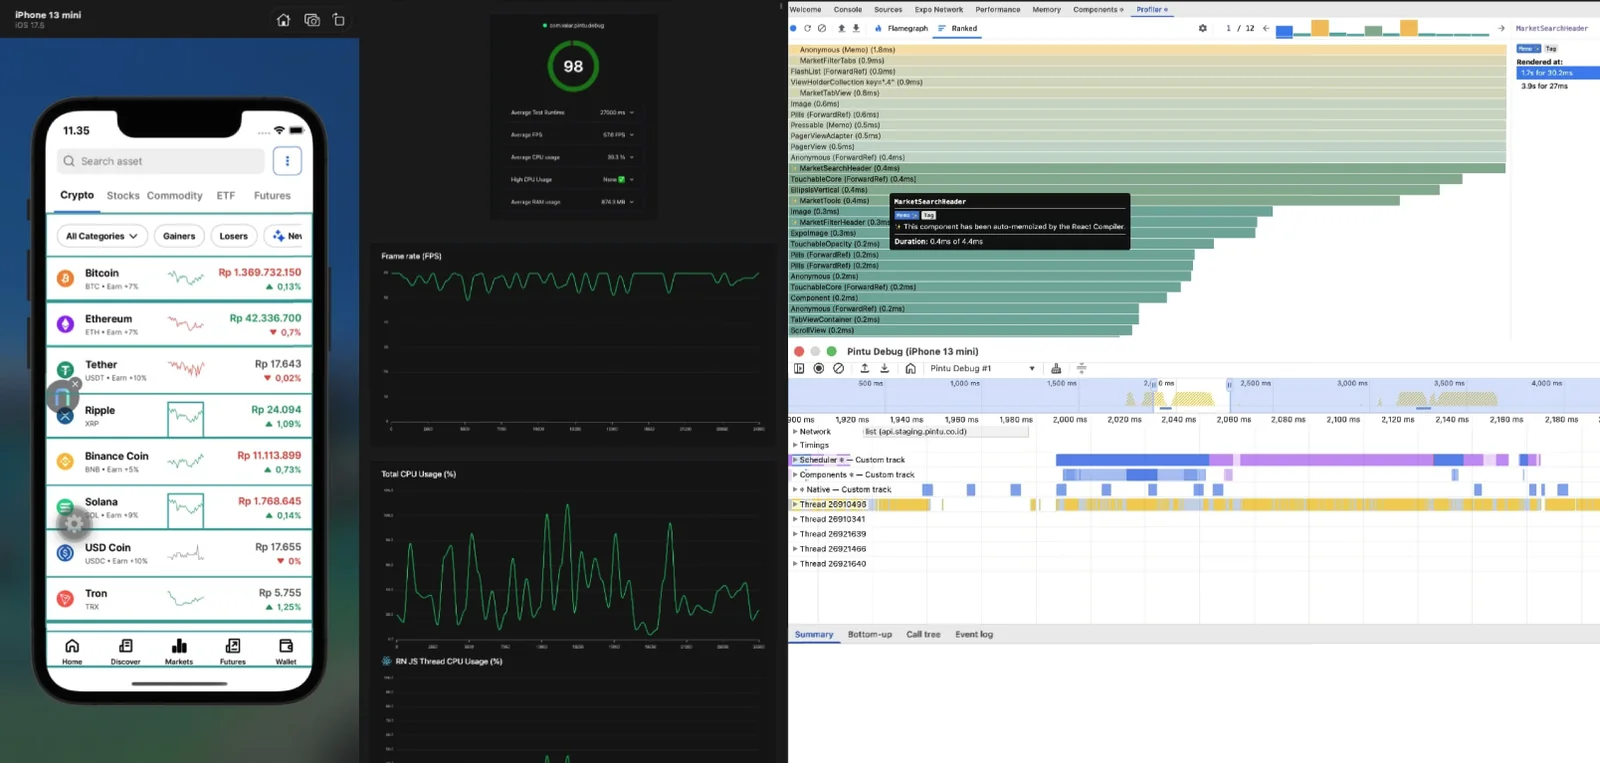Click the download profile icon in Pintu Debug
Viewport: 1600px width, 763px height.
884,368
